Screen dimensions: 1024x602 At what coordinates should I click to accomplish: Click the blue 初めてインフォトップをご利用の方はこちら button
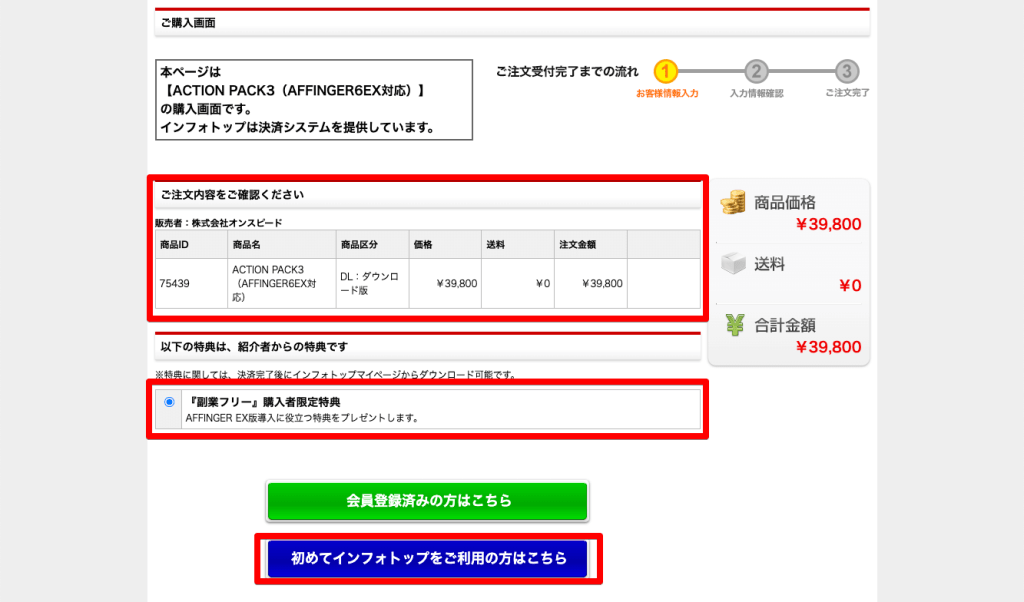tap(427, 558)
